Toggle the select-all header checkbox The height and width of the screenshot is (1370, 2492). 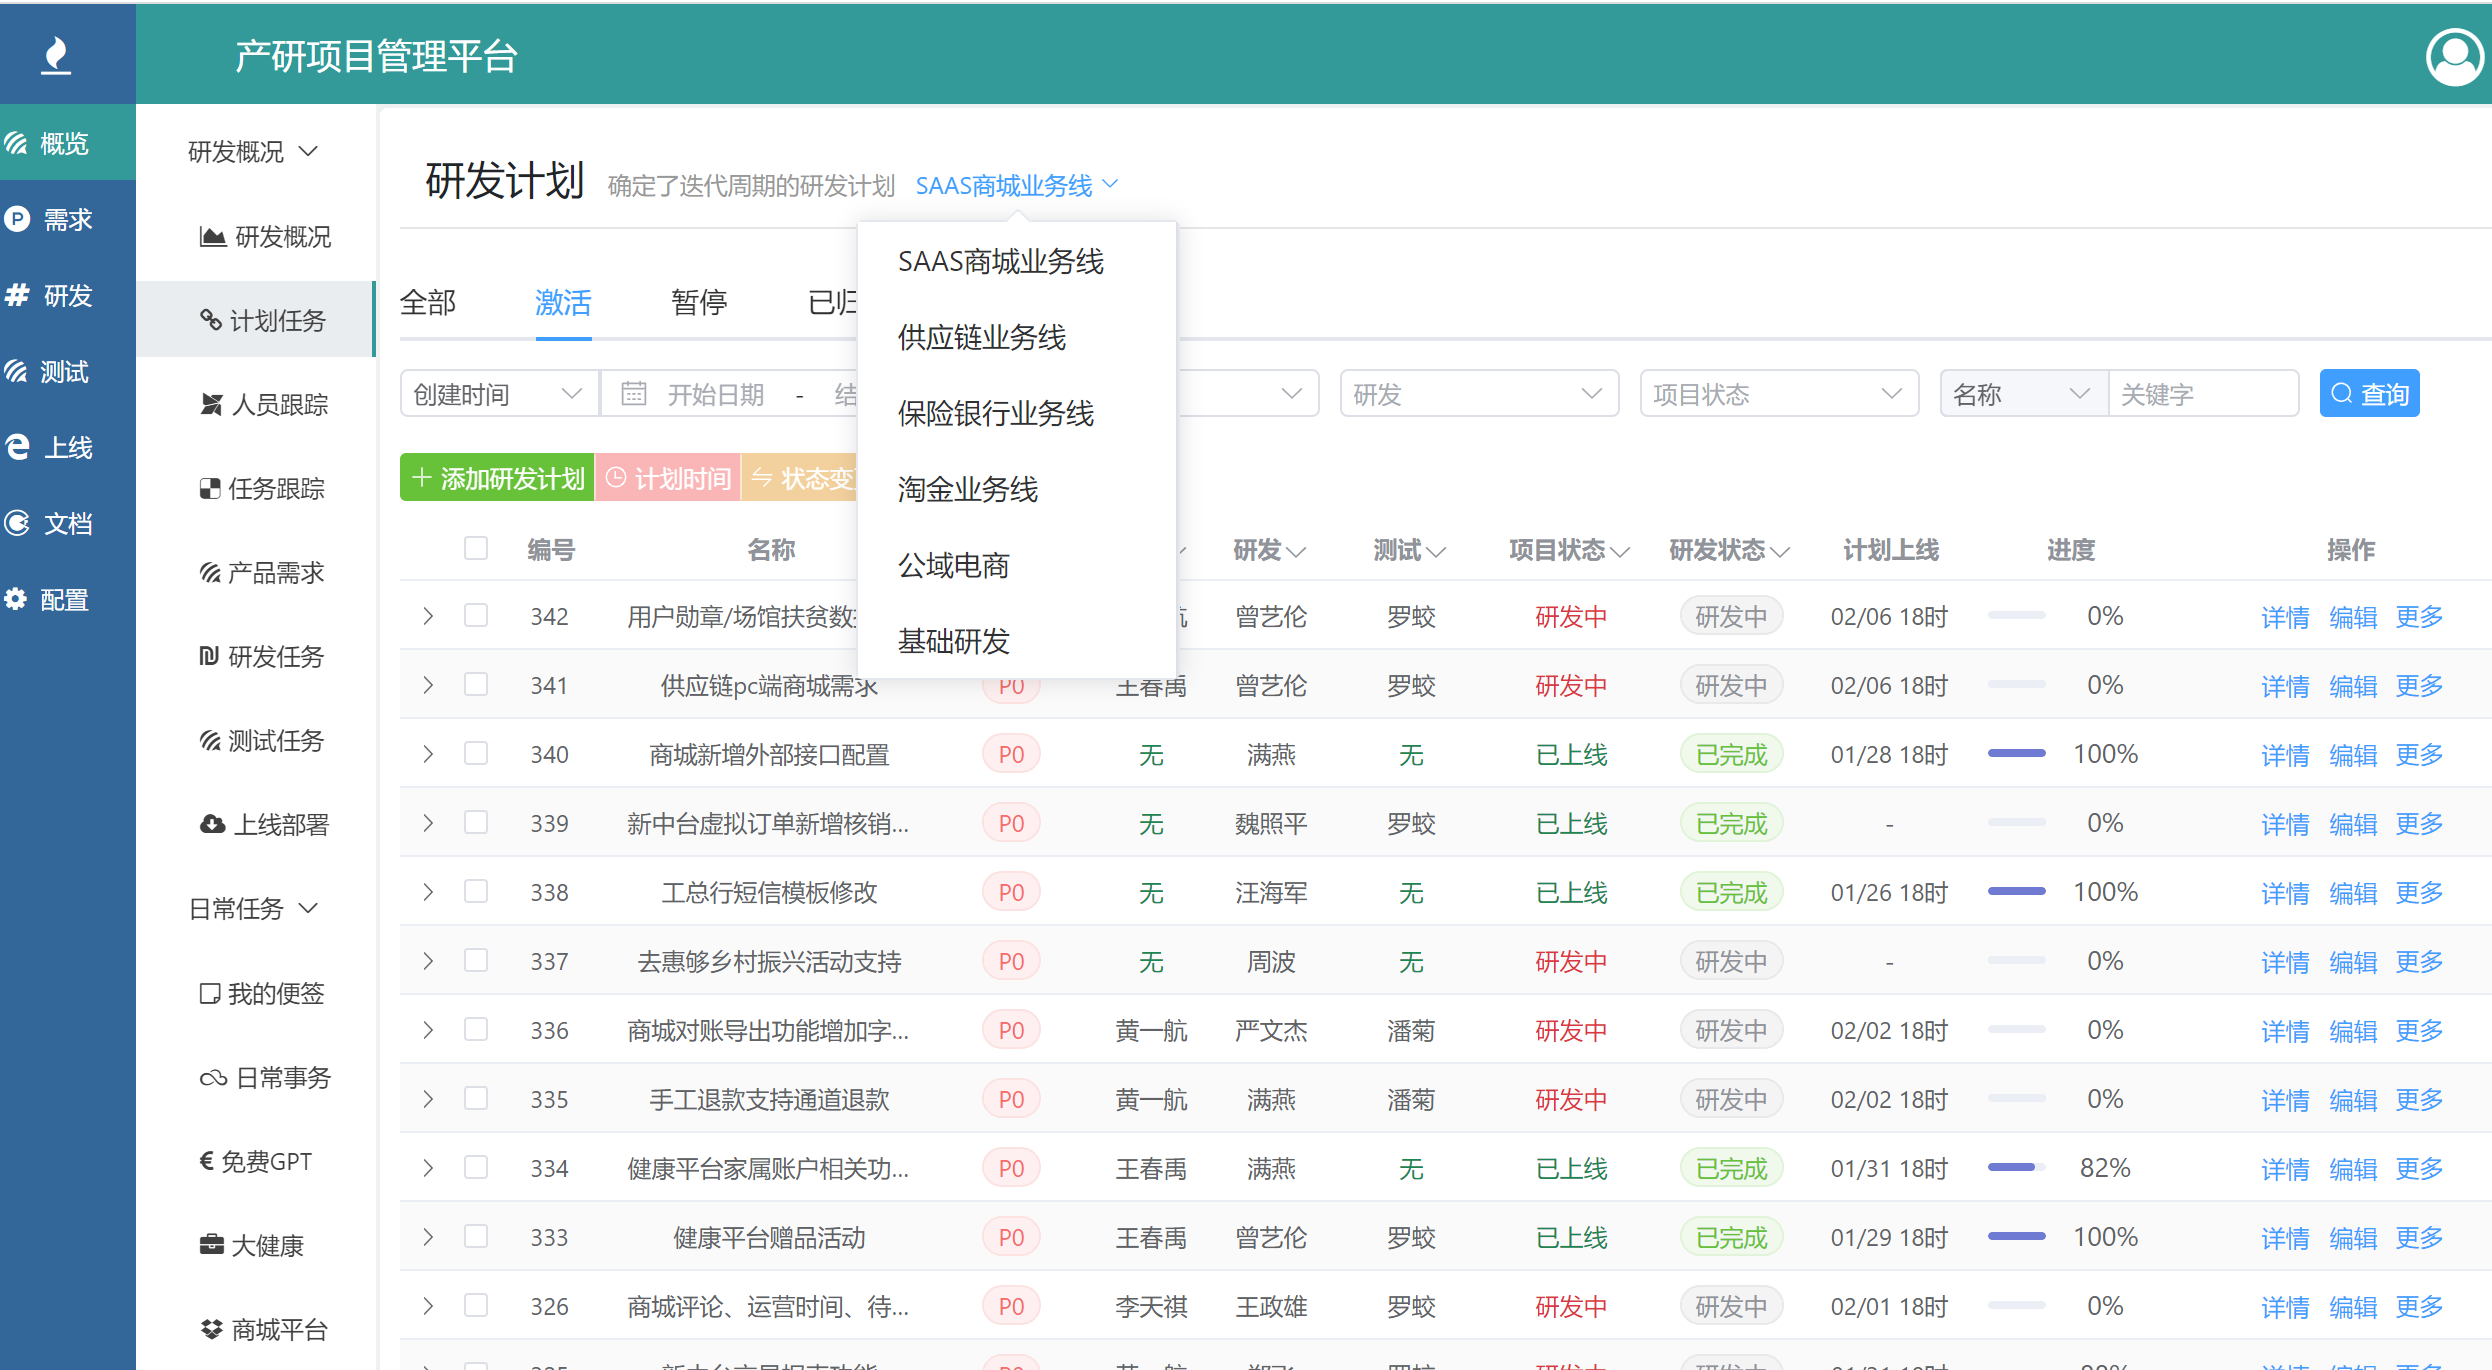pyautogui.click(x=476, y=548)
